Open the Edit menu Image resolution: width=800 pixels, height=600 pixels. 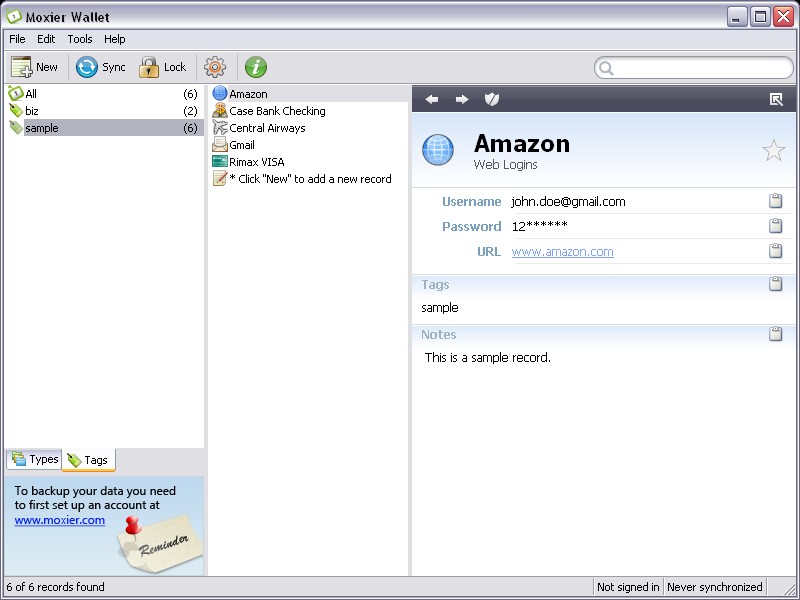(x=46, y=39)
